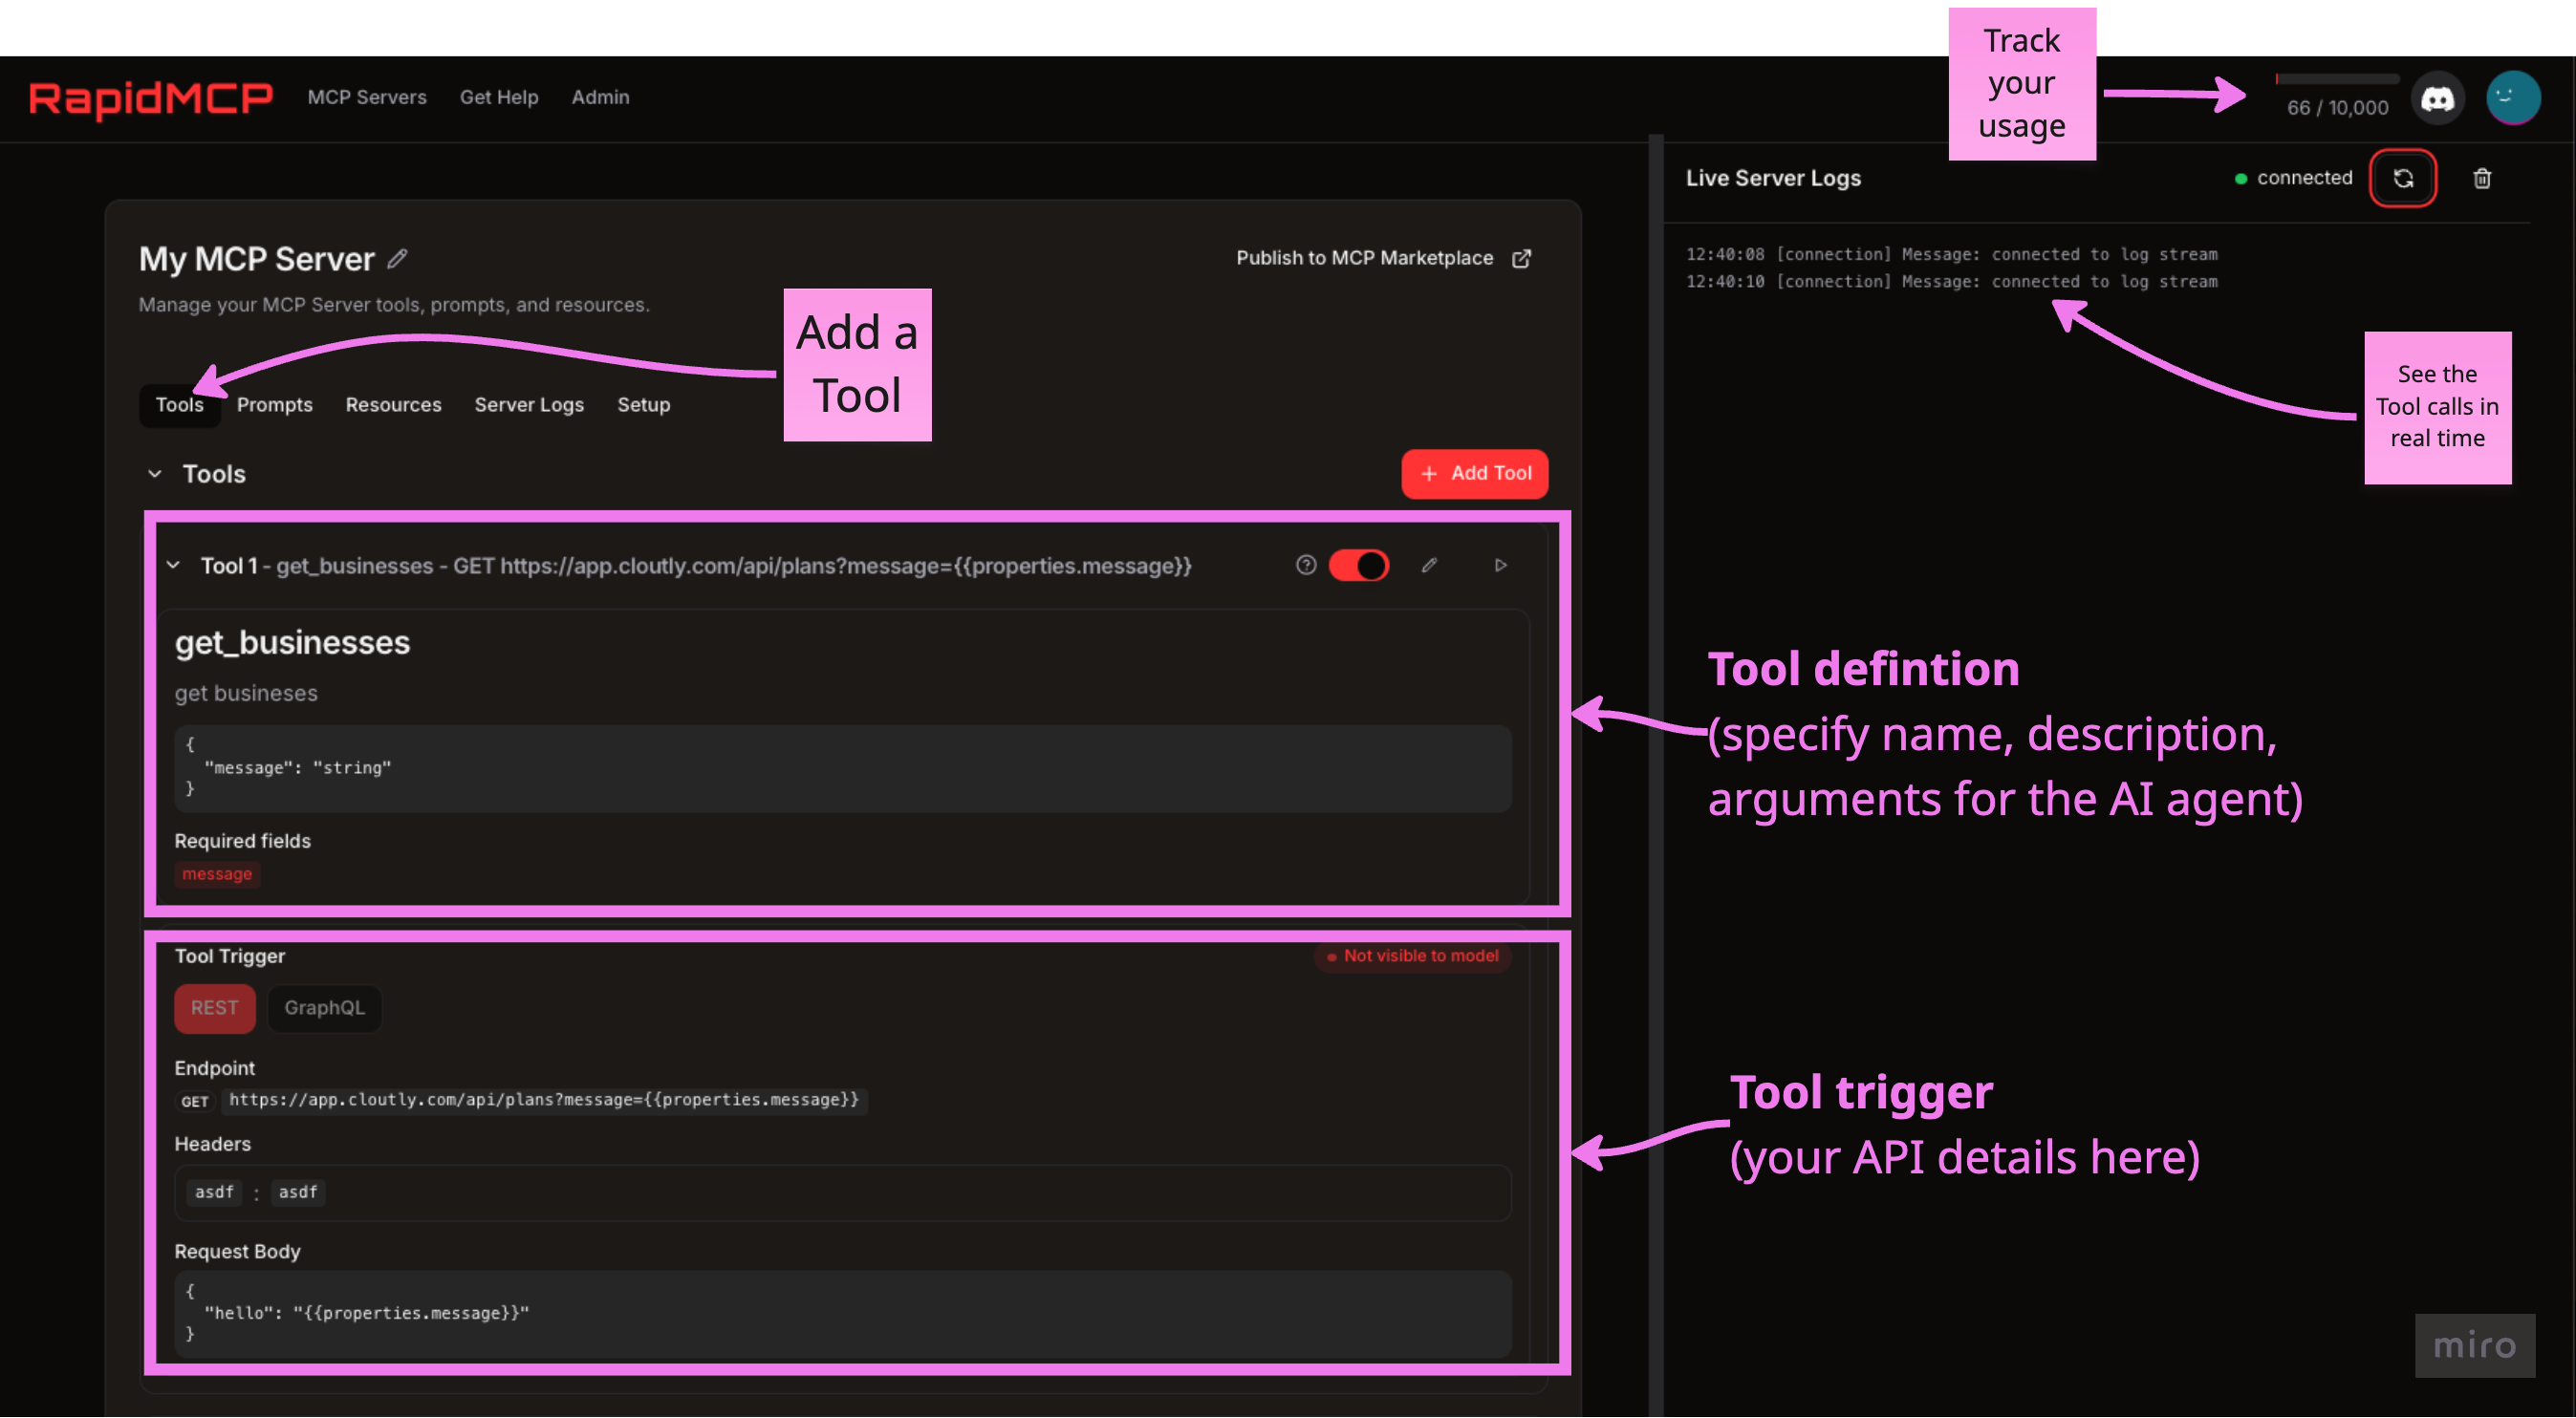The image size is (2576, 1418).
Task: Switch trigger type to GraphQL
Action: [x=324, y=1008]
